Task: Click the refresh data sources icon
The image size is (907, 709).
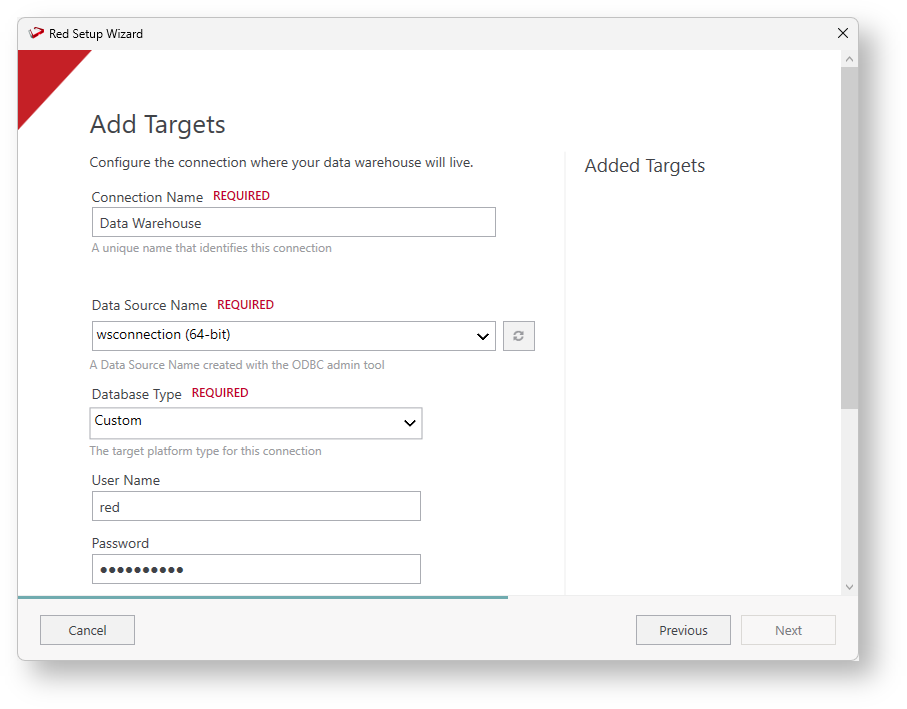Action: tap(518, 336)
